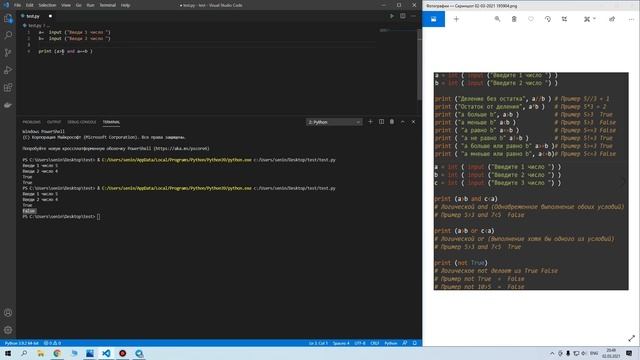The image size is (640, 360).
Task: Switch to the DEBUG CONSOLE panel tab
Action: (82, 122)
